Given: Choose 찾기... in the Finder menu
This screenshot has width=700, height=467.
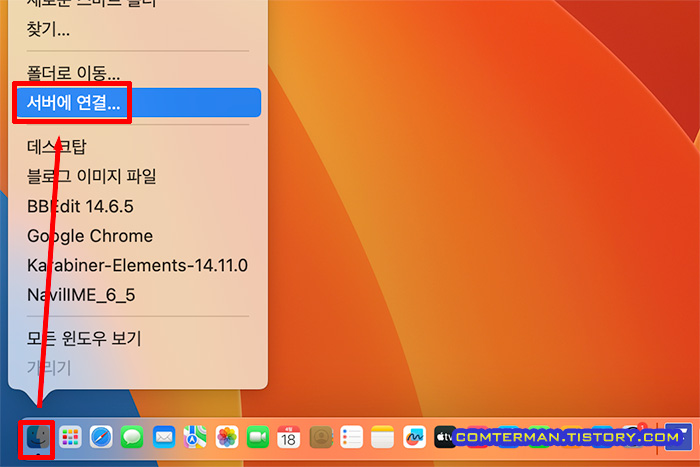Looking at the screenshot, I should pos(138,29).
